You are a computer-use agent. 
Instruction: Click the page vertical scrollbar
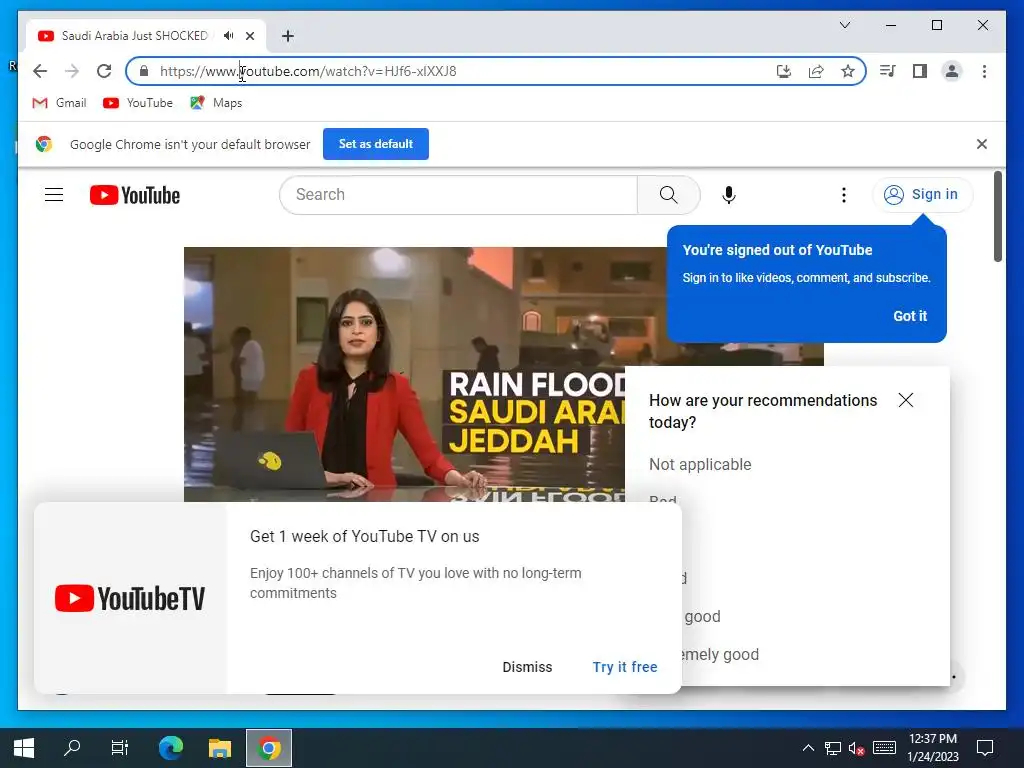[x=997, y=217]
